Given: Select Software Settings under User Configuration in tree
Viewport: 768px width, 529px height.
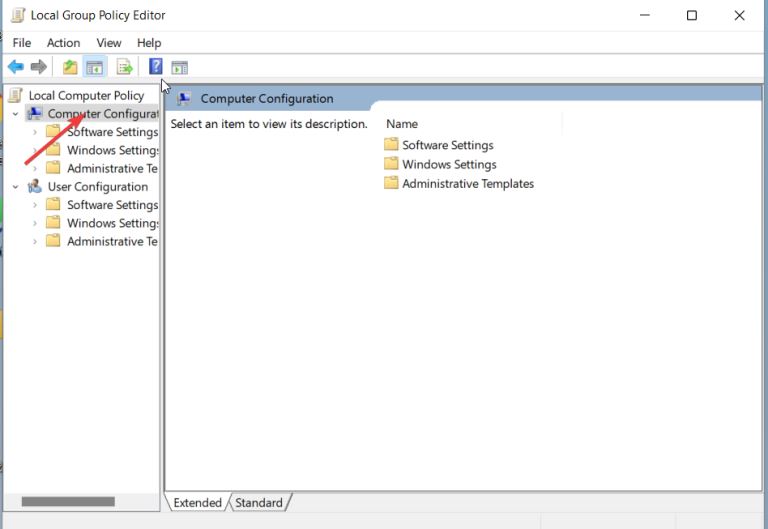Looking at the screenshot, I should point(113,205).
